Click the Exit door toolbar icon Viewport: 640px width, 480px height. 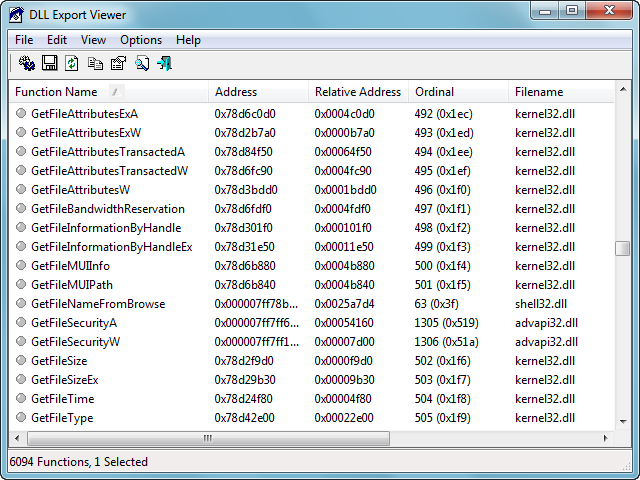[164, 64]
